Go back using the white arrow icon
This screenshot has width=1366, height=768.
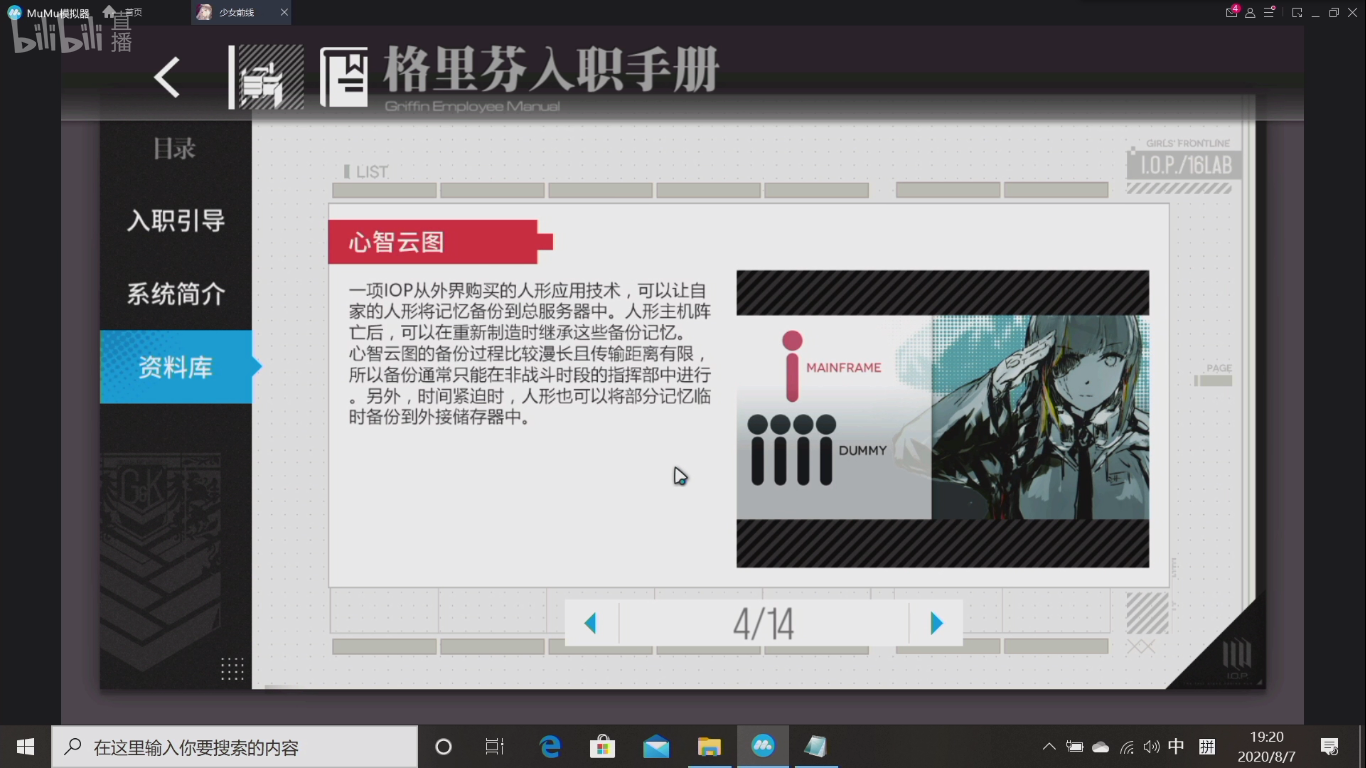(x=167, y=77)
